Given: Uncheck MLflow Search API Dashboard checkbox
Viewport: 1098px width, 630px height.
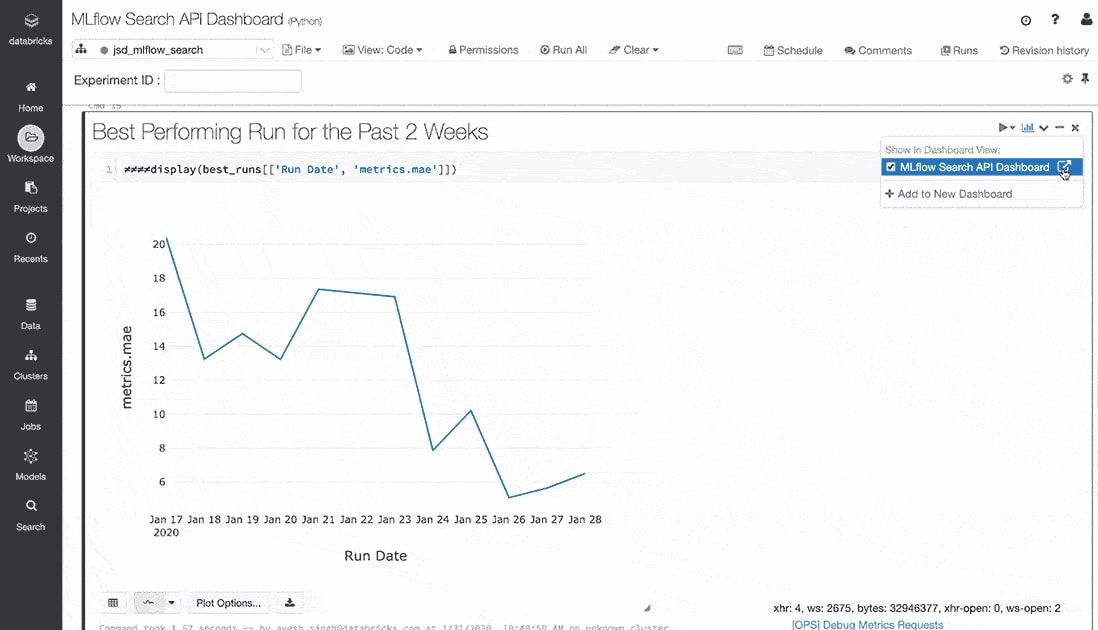Looking at the screenshot, I should (891, 167).
